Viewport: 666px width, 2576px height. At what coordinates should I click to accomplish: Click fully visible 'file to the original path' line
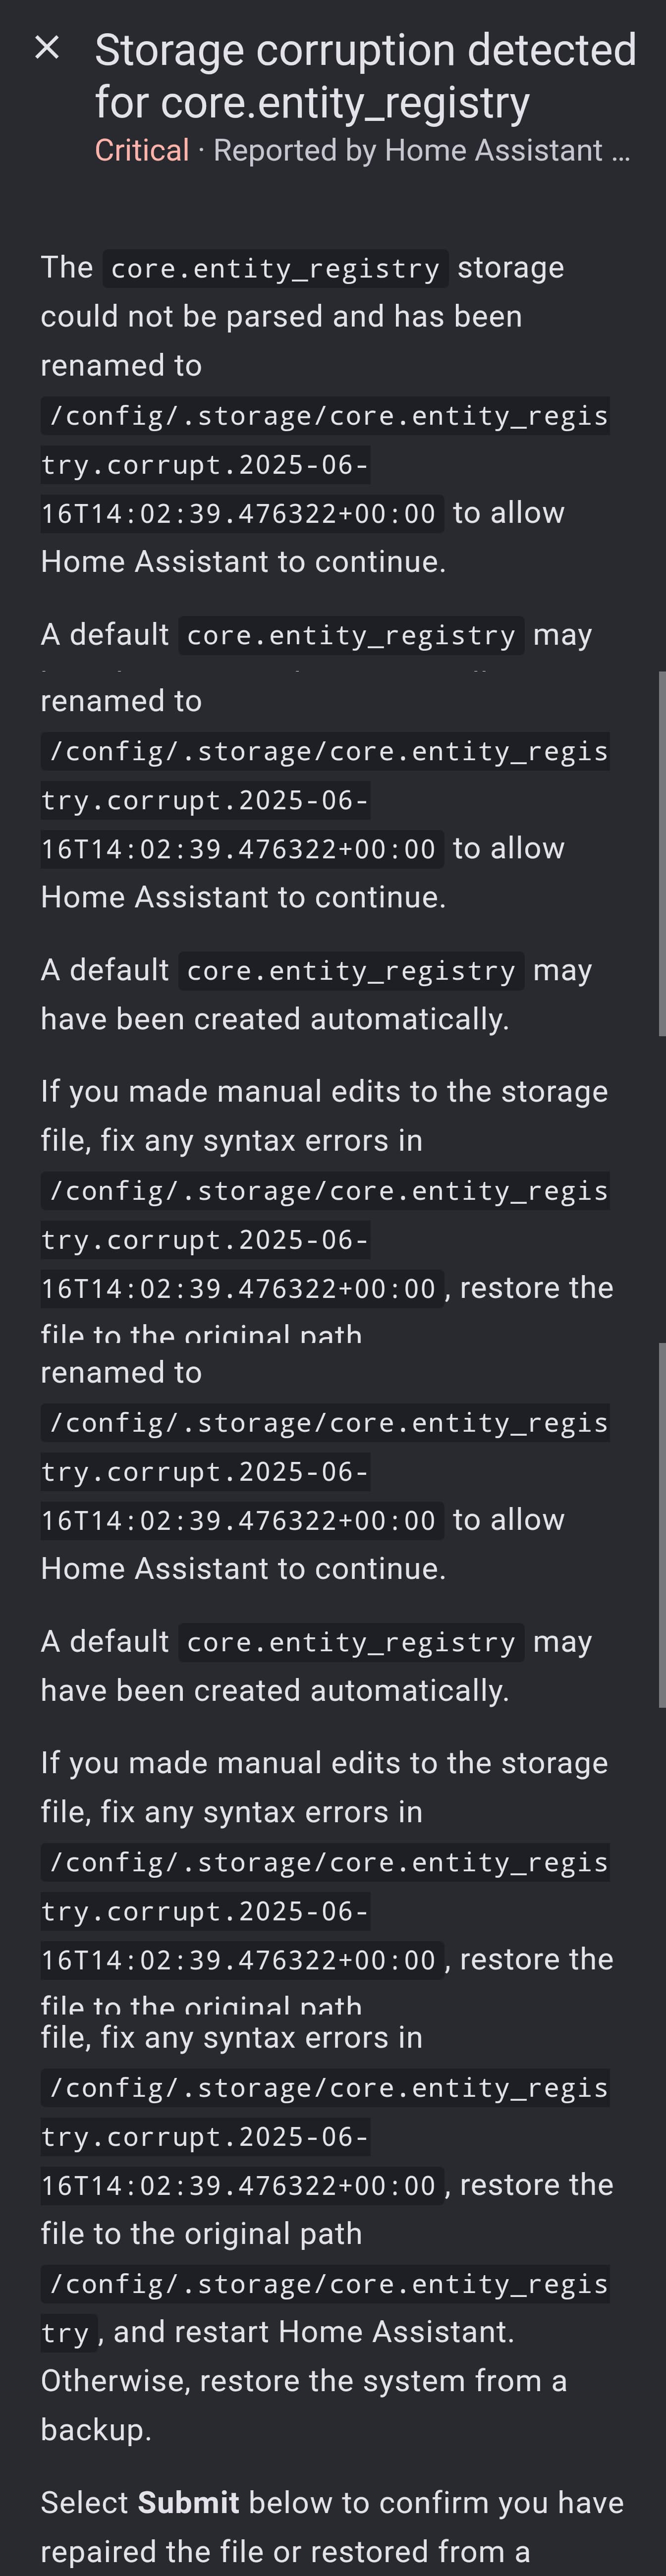point(201,2233)
